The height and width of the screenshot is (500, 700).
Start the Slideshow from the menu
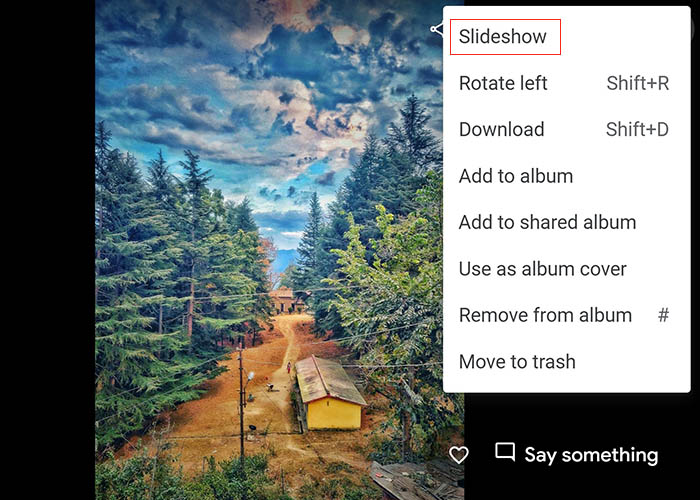[505, 37]
